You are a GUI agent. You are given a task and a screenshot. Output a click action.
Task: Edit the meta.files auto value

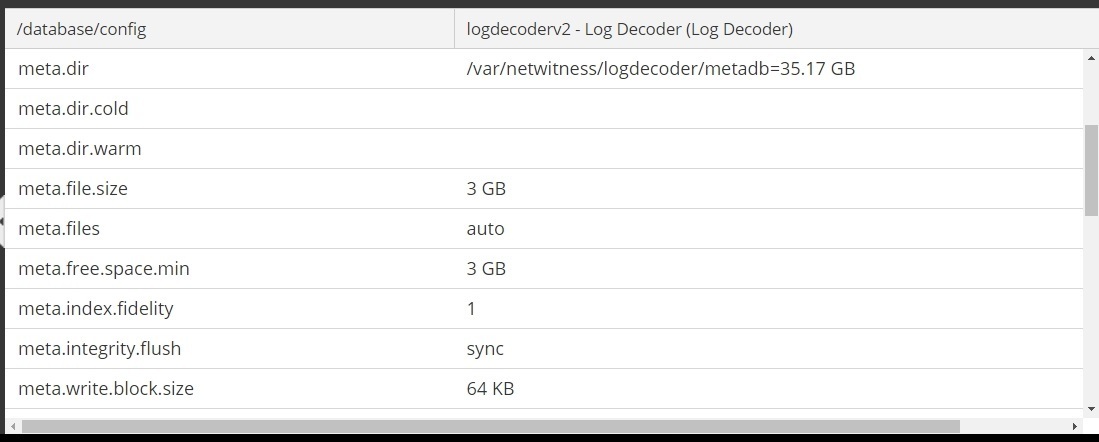tap(485, 229)
